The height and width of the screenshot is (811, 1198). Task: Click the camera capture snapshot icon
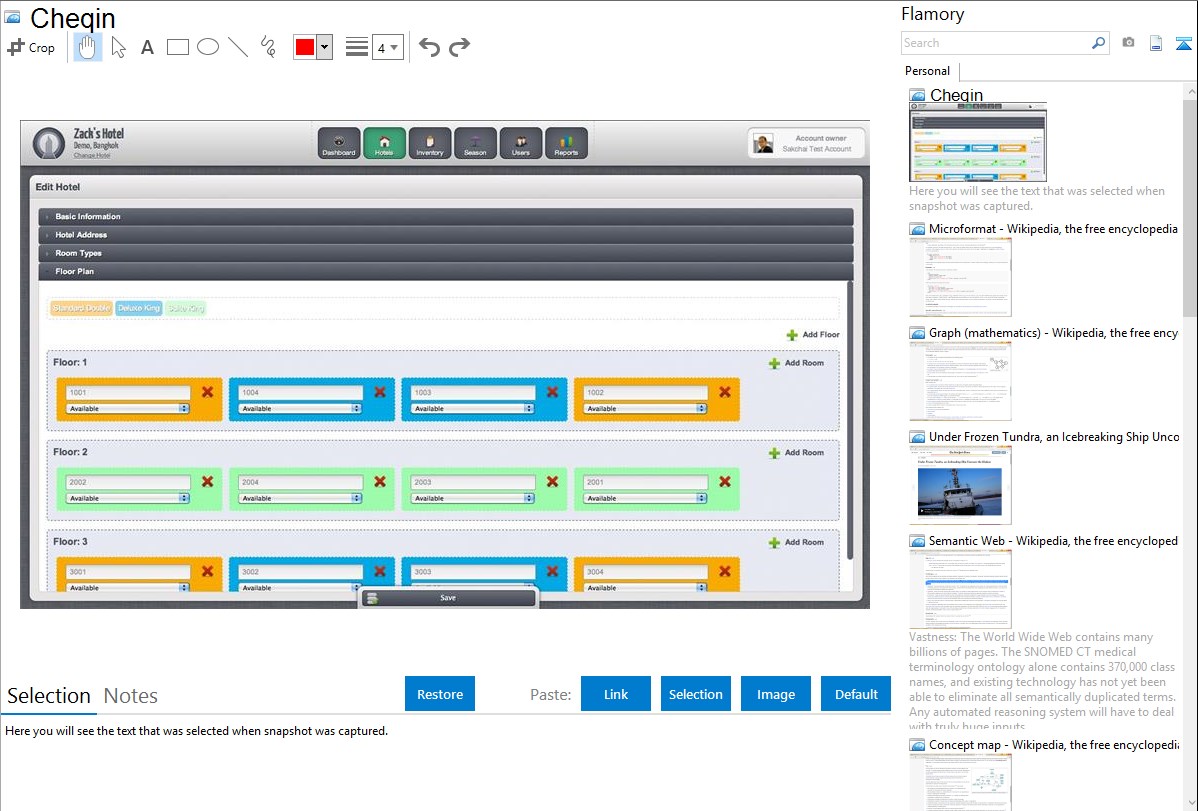(1128, 43)
